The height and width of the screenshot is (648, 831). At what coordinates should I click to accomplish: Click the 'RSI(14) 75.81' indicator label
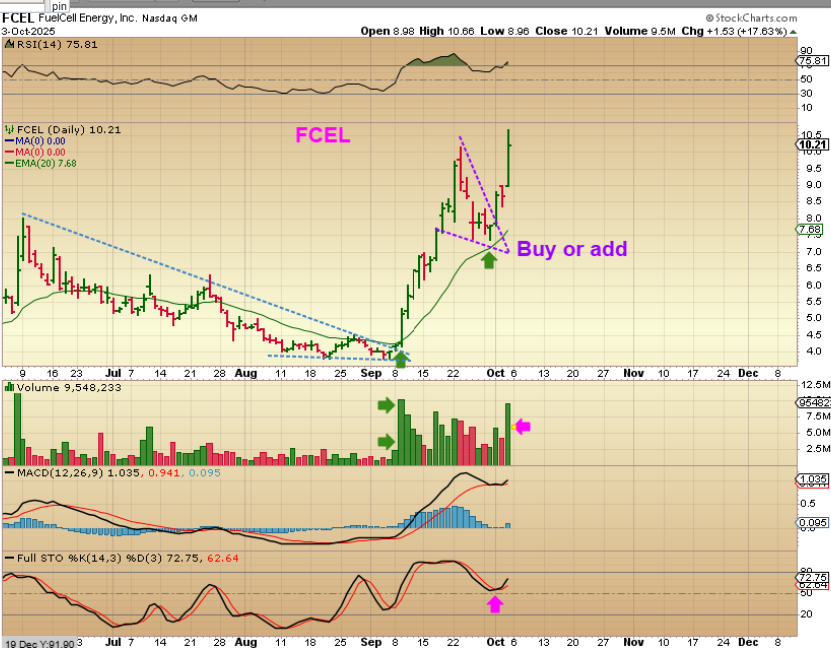tap(57, 45)
